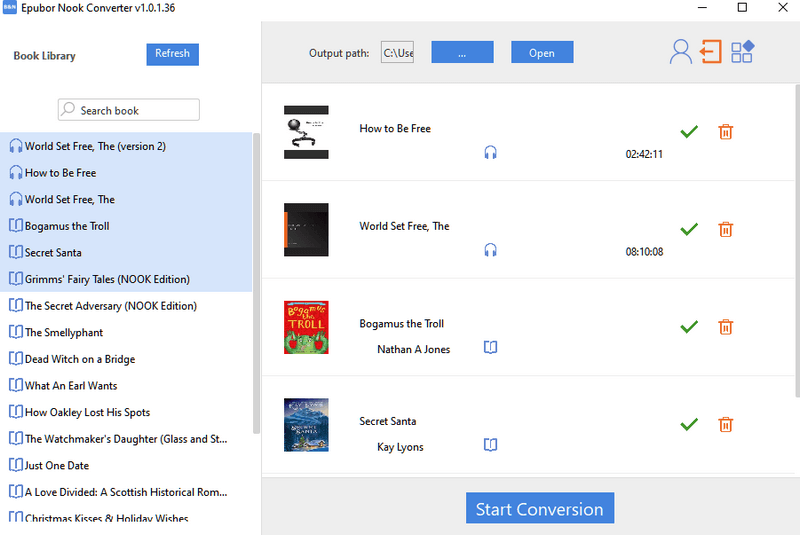This screenshot has height=535, width=800.
Task: Open the user account icon
Action: pyautogui.click(x=681, y=52)
